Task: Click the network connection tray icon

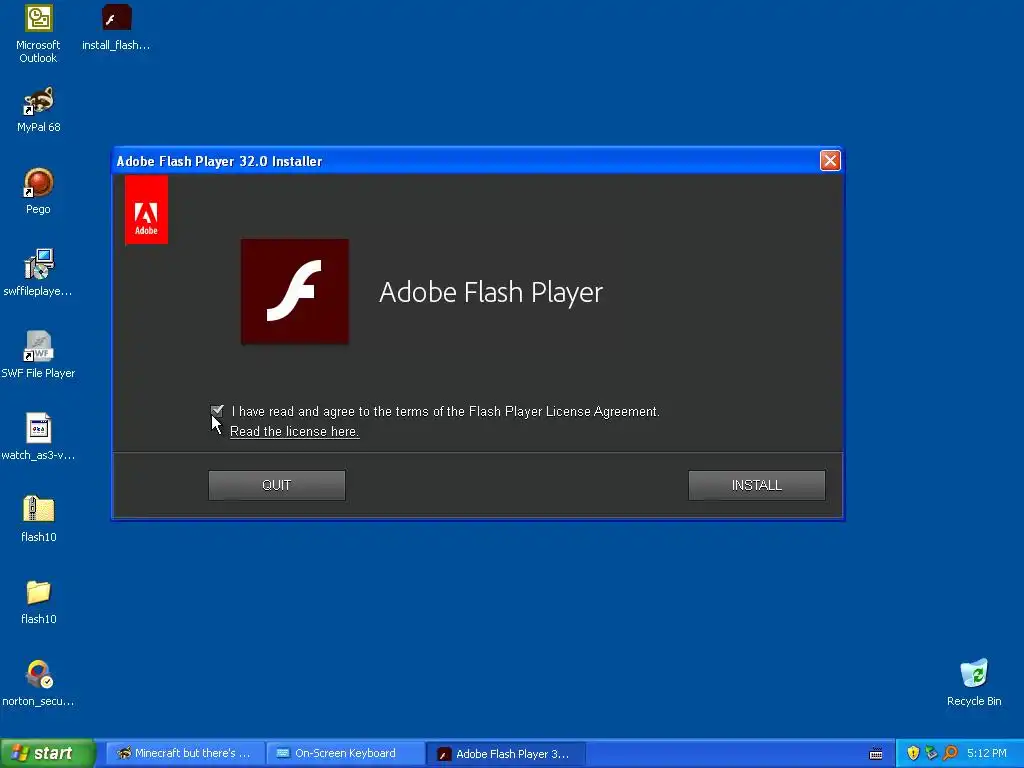Action: (x=931, y=753)
